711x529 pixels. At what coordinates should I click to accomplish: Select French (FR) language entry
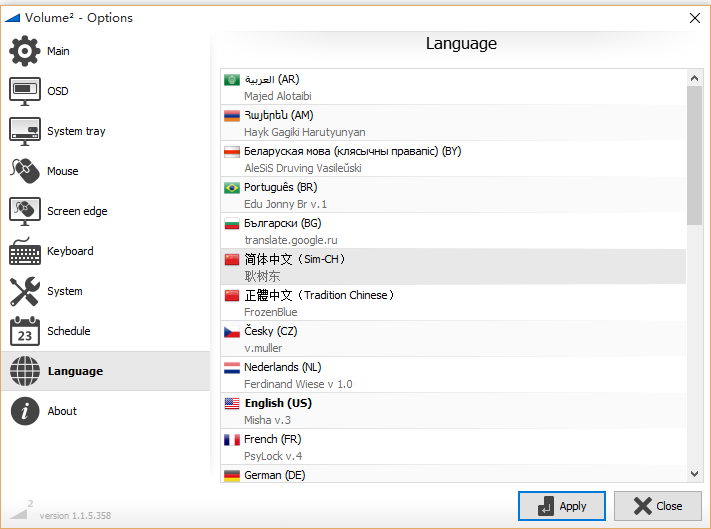273,439
